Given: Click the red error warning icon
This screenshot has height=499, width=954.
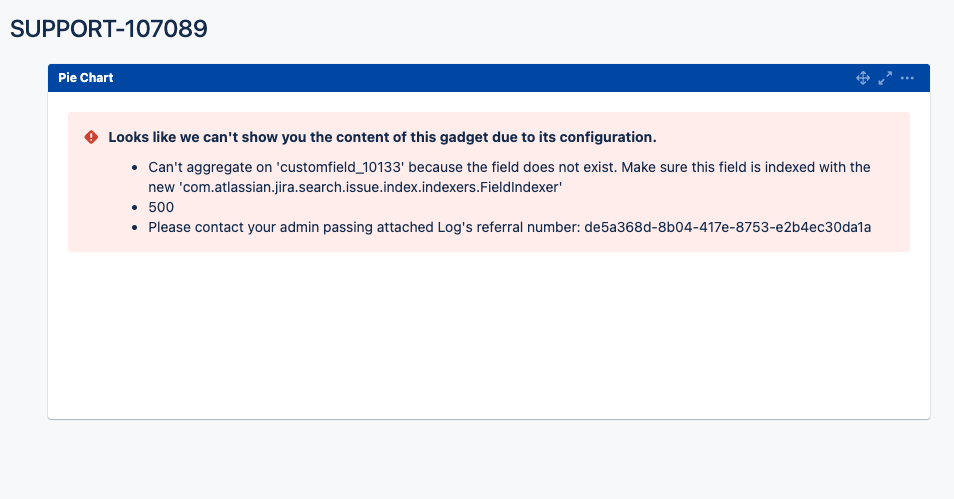Looking at the screenshot, I should [91, 137].
